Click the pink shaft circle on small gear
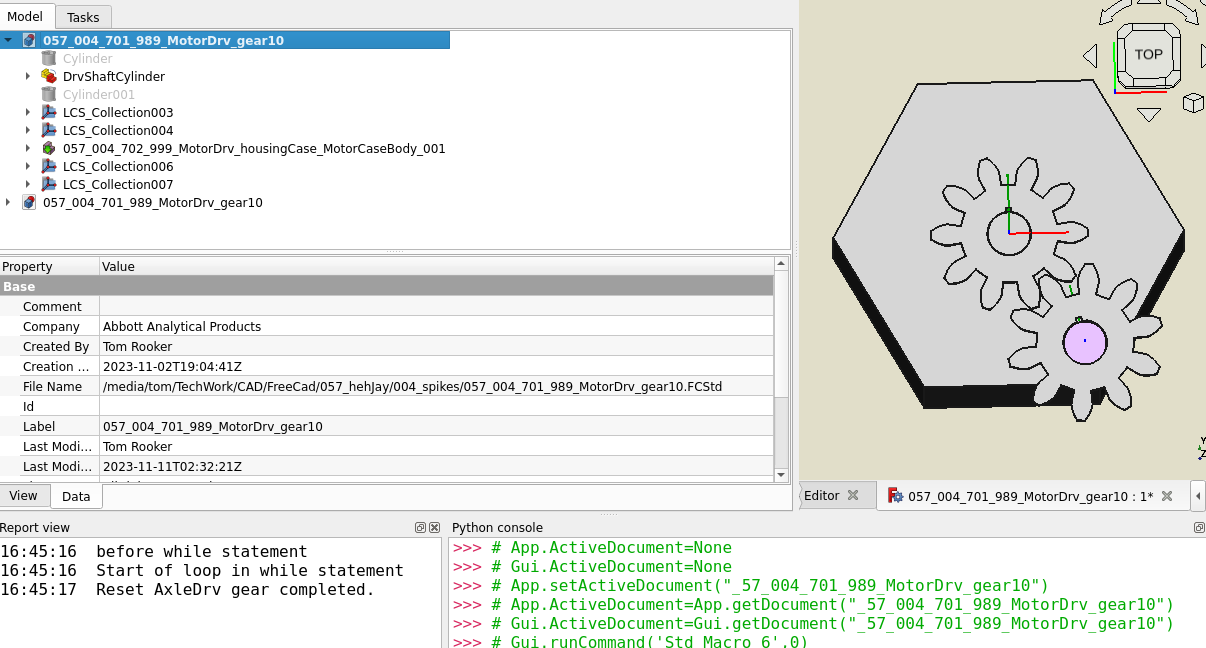 pos(1084,342)
